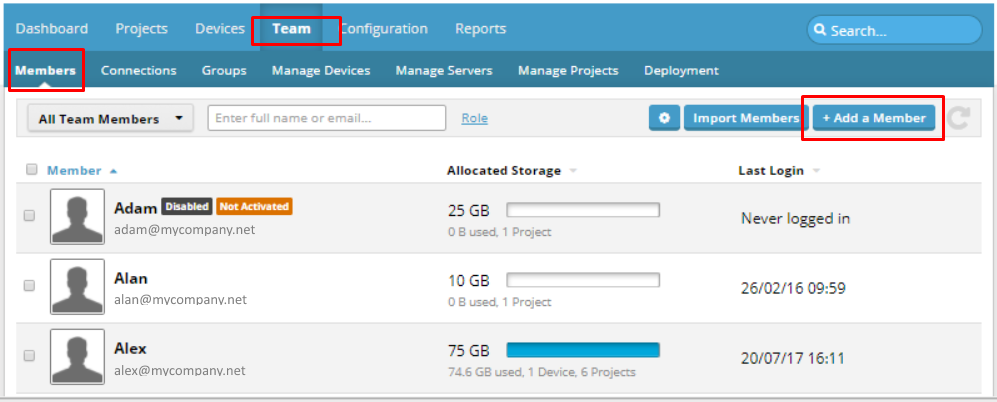The image size is (997, 402).
Task: Expand the All Team Members dropdown
Action: [x=110, y=119]
